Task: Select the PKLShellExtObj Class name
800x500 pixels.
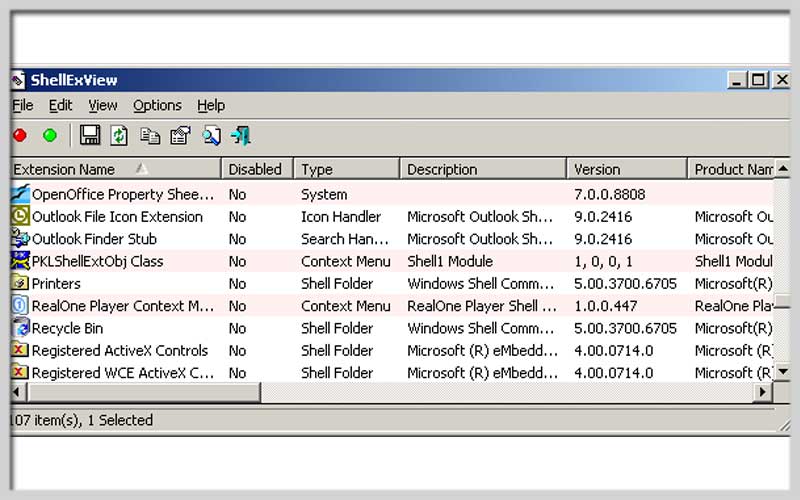Action: 97,261
